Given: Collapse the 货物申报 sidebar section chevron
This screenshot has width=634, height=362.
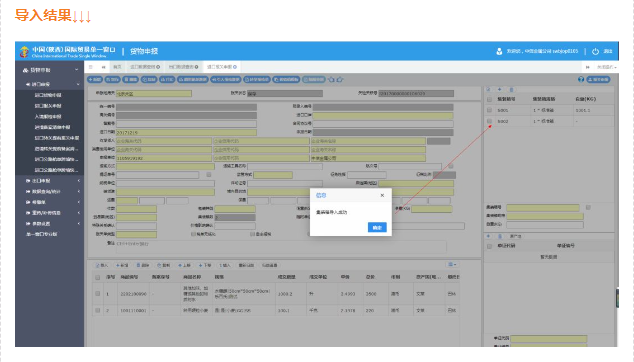Looking at the screenshot, I should (76, 70).
